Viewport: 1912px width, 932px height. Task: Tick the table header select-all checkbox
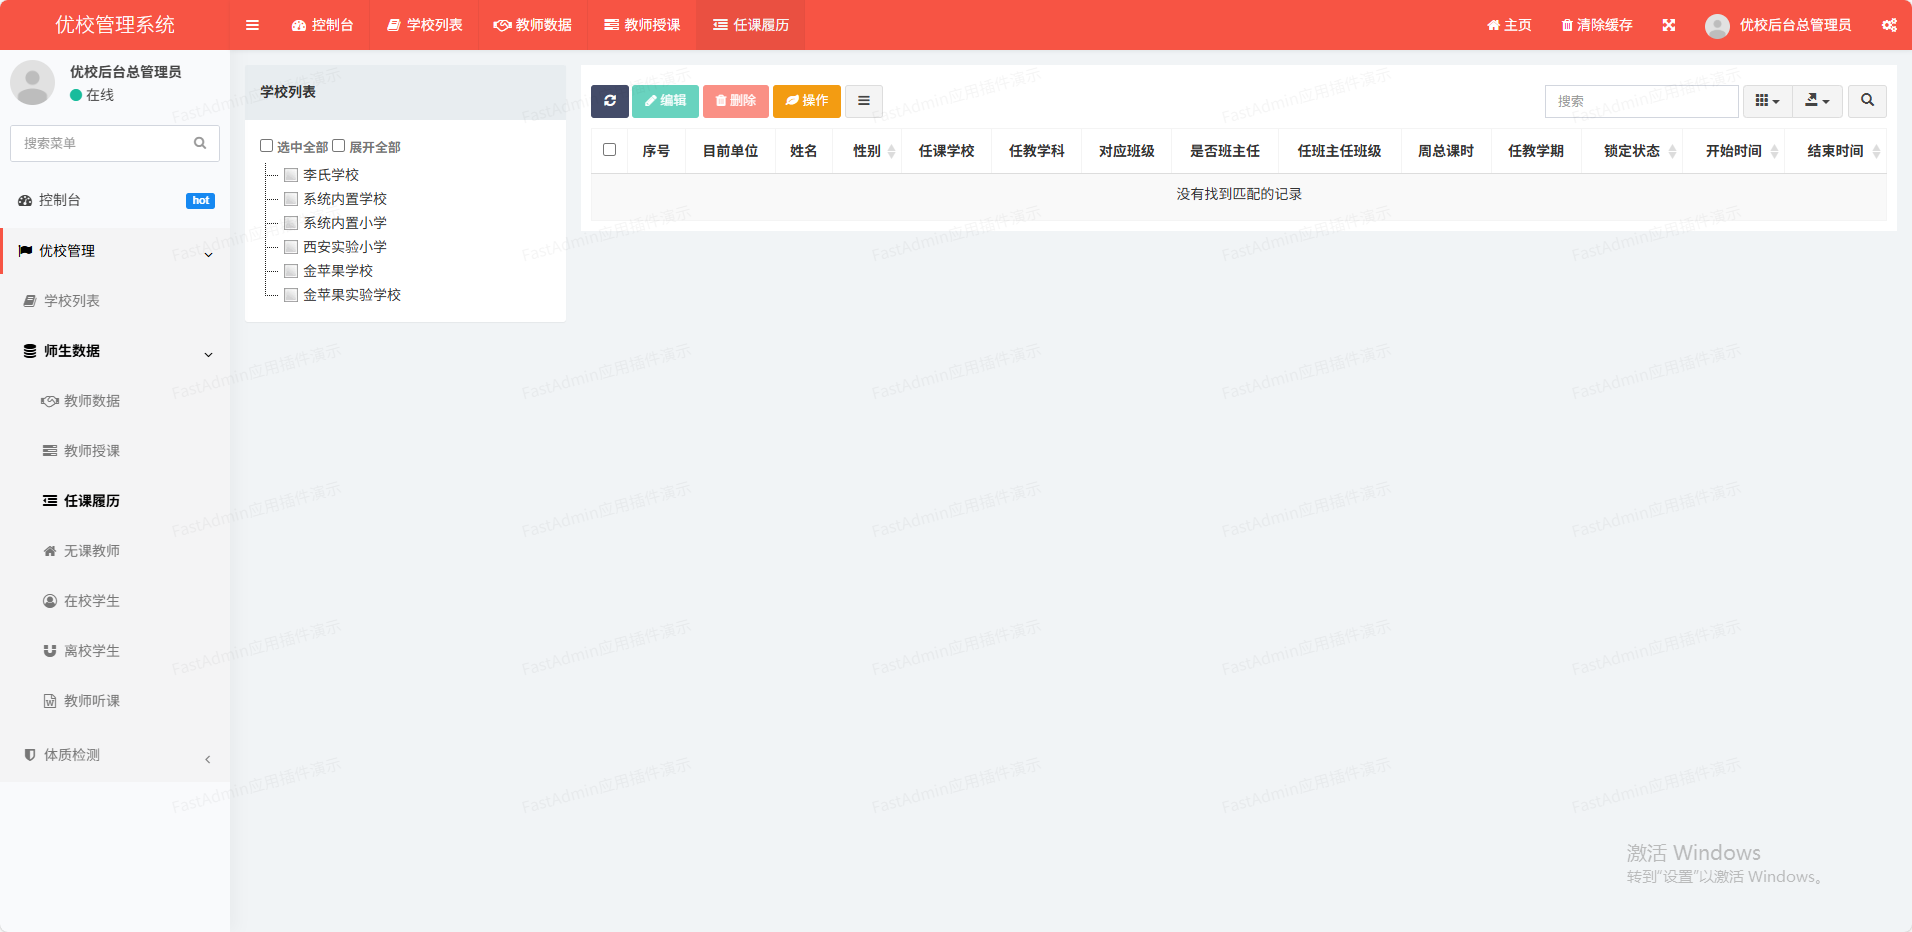point(609,150)
